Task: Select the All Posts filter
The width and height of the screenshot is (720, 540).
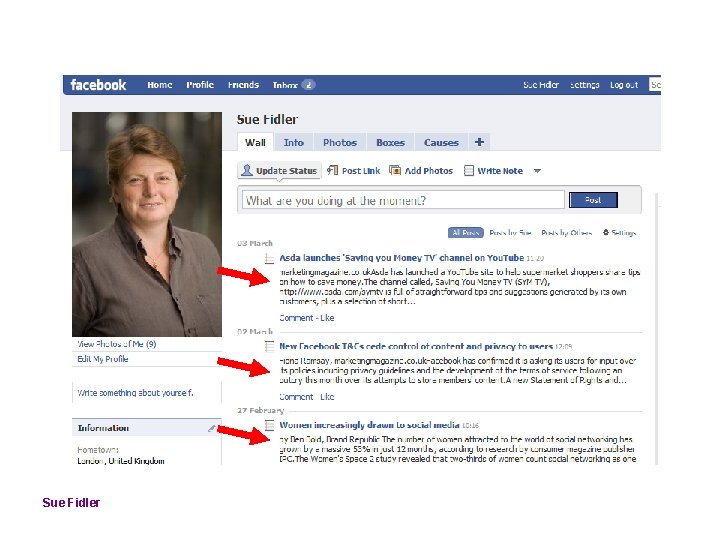Action: [466, 233]
